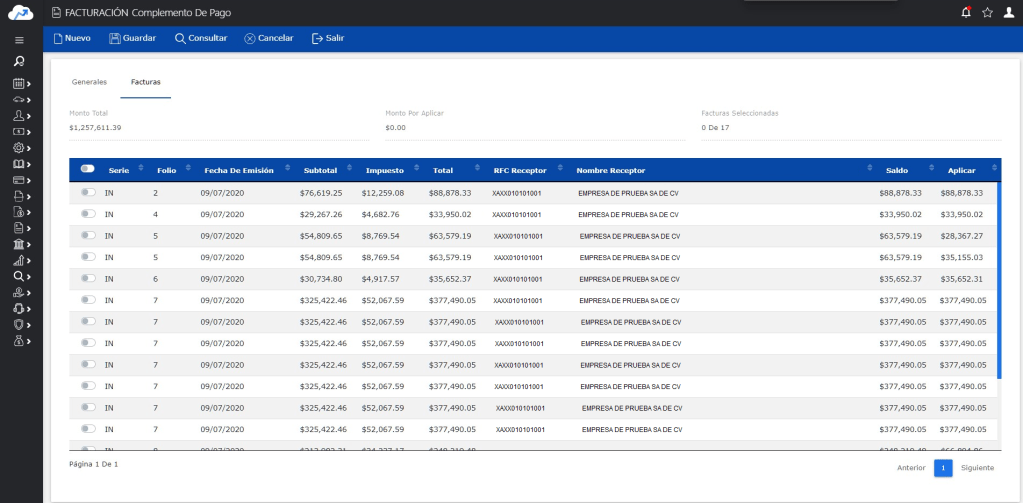Click the Guardar button
Screen dimensions: 1023x503
(x=132, y=38)
